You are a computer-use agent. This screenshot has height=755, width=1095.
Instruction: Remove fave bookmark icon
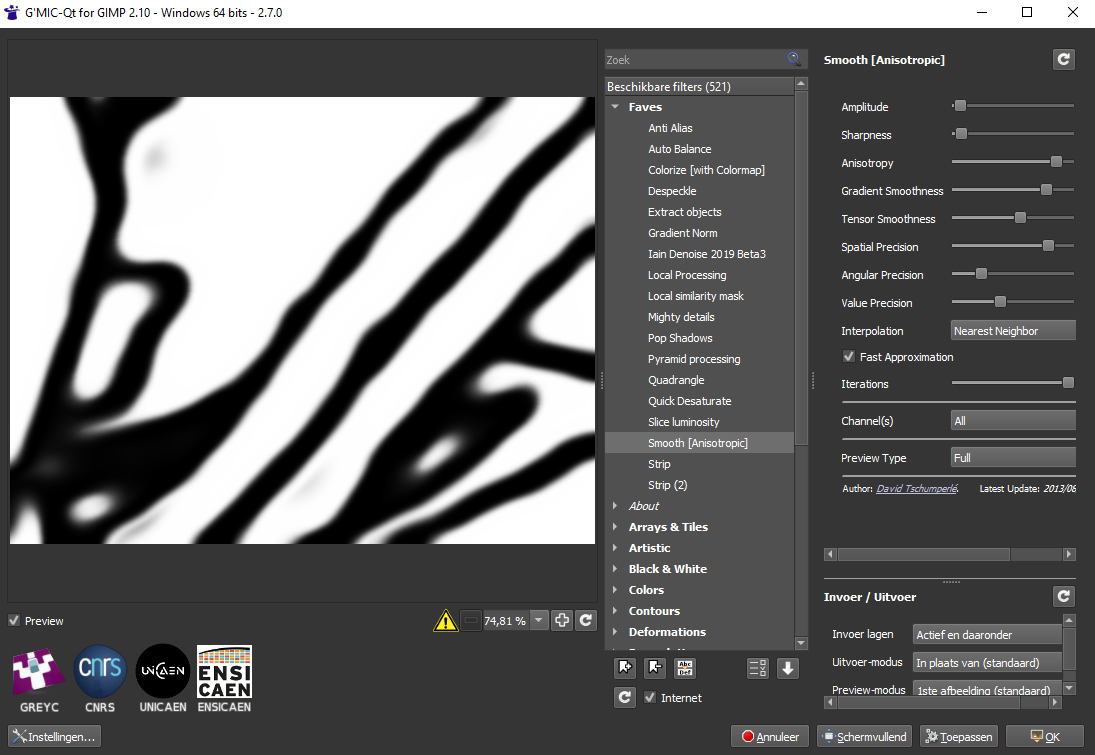(x=655, y=668)
